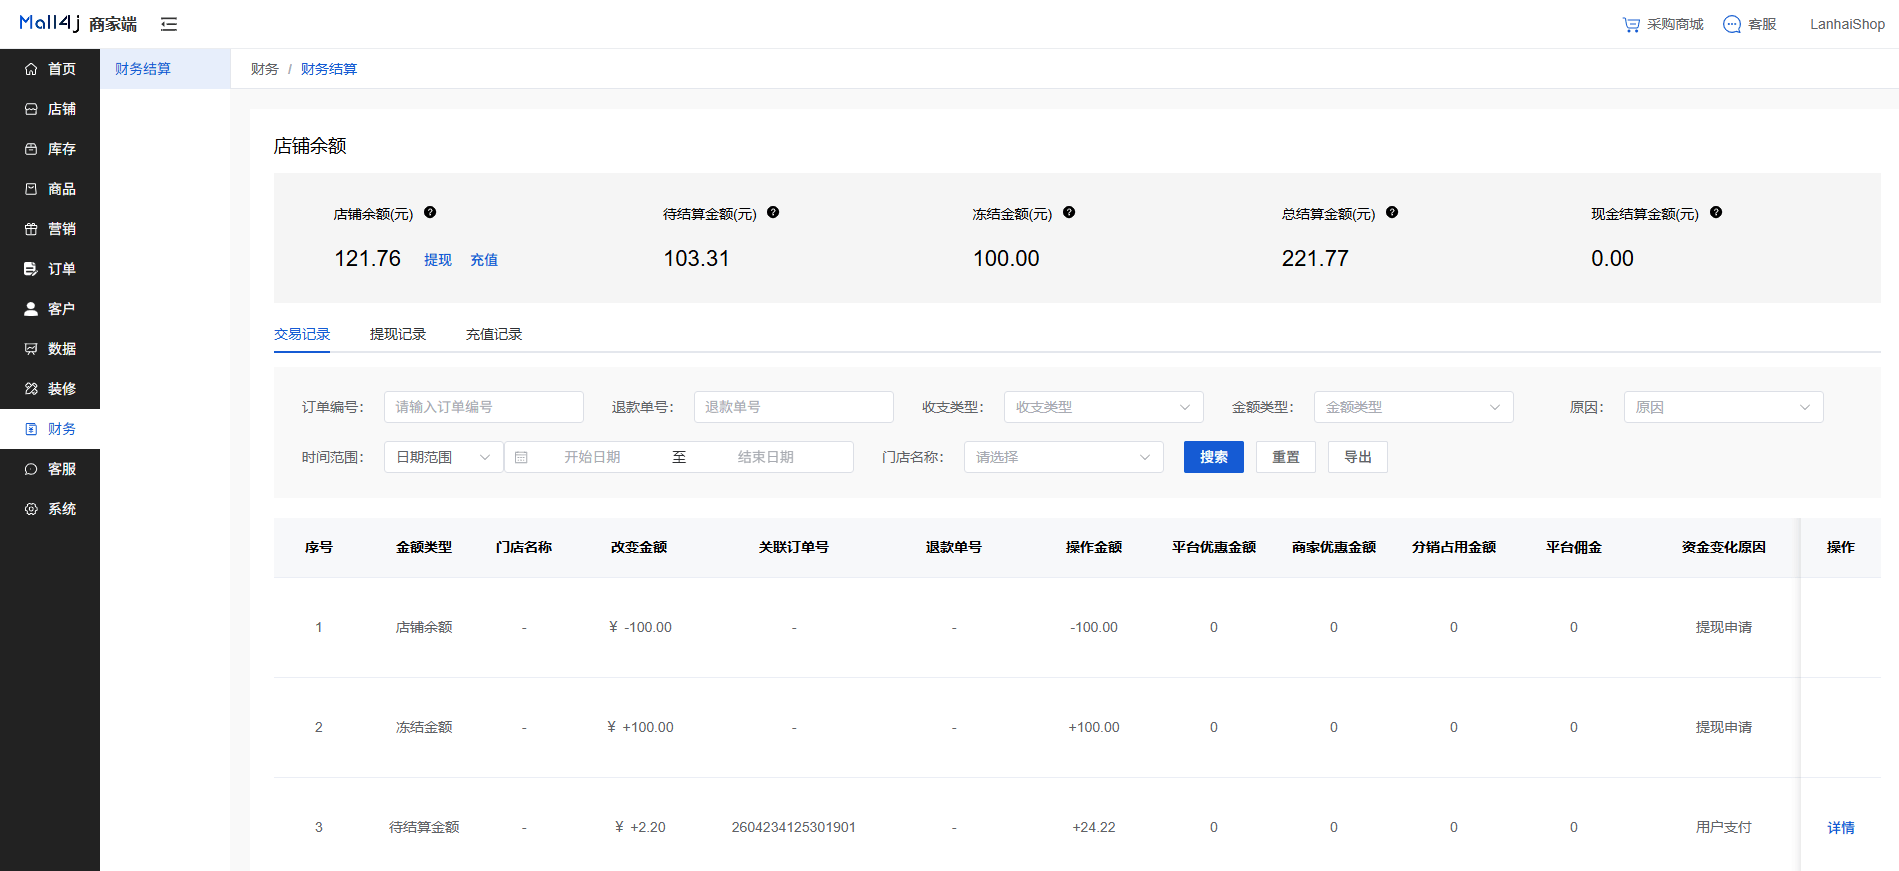The height and width of the screenshot is (871, 1899).
Task: Click the 改变金额 column header
Action: point(639,547)
